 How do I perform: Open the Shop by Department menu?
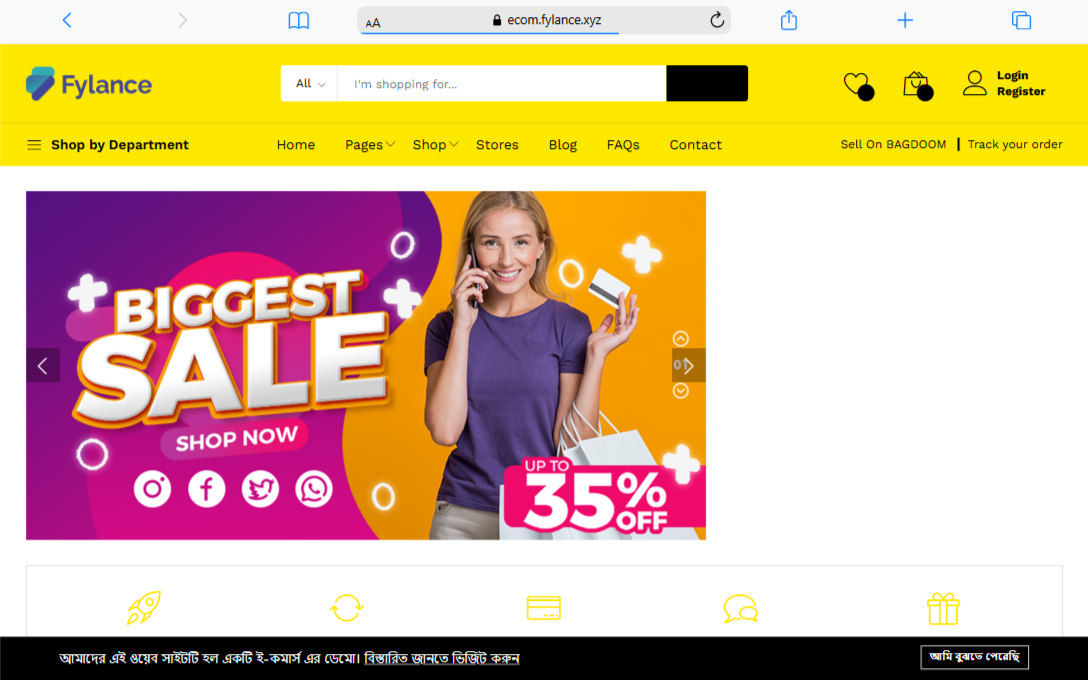pos(108,144)
